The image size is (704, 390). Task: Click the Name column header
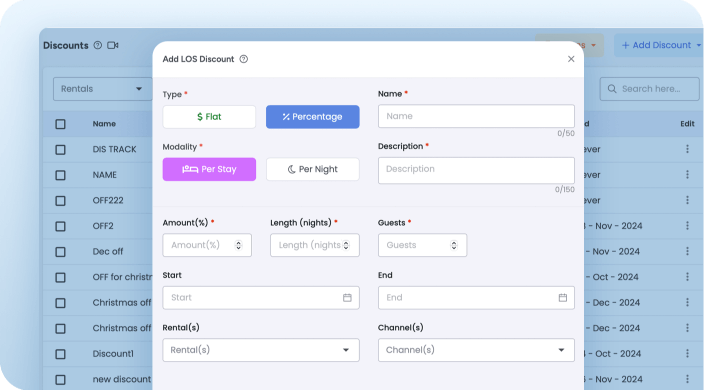pyautogui.click(x=104, y=124)
